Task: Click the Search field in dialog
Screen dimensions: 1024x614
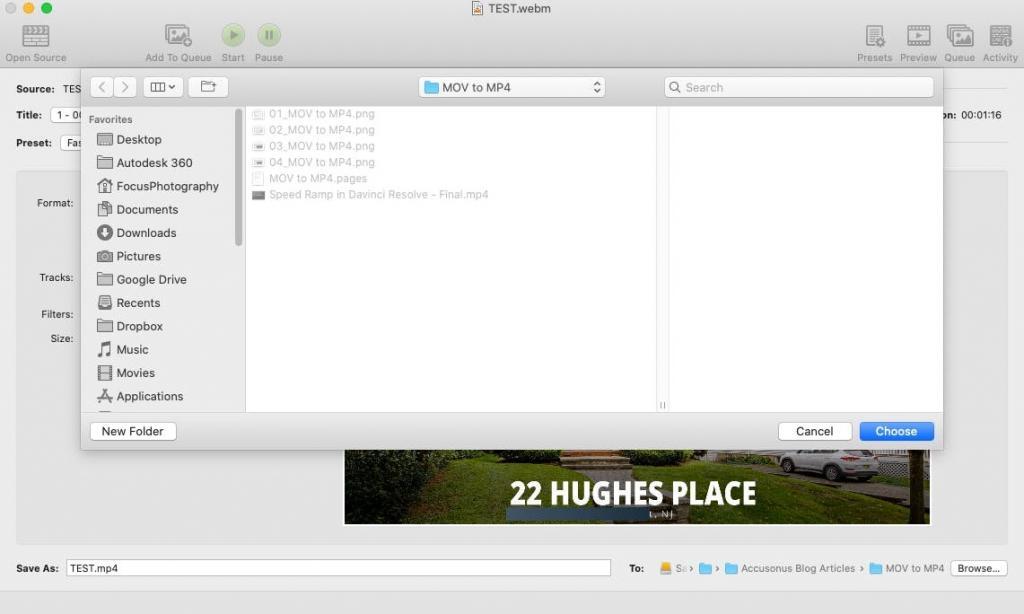Action: click(x=799, y=88)
